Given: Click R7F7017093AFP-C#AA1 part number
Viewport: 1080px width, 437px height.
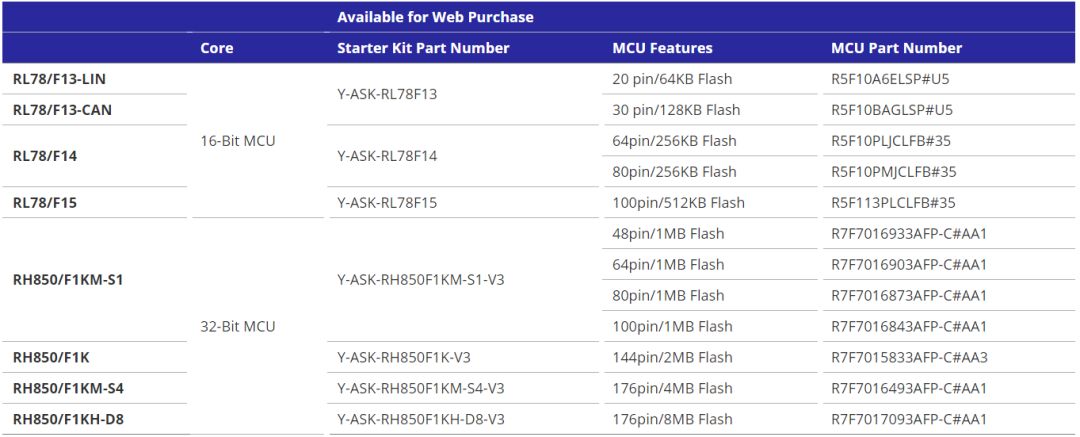Looking at the screenshot, I should [x=908, y=419].
